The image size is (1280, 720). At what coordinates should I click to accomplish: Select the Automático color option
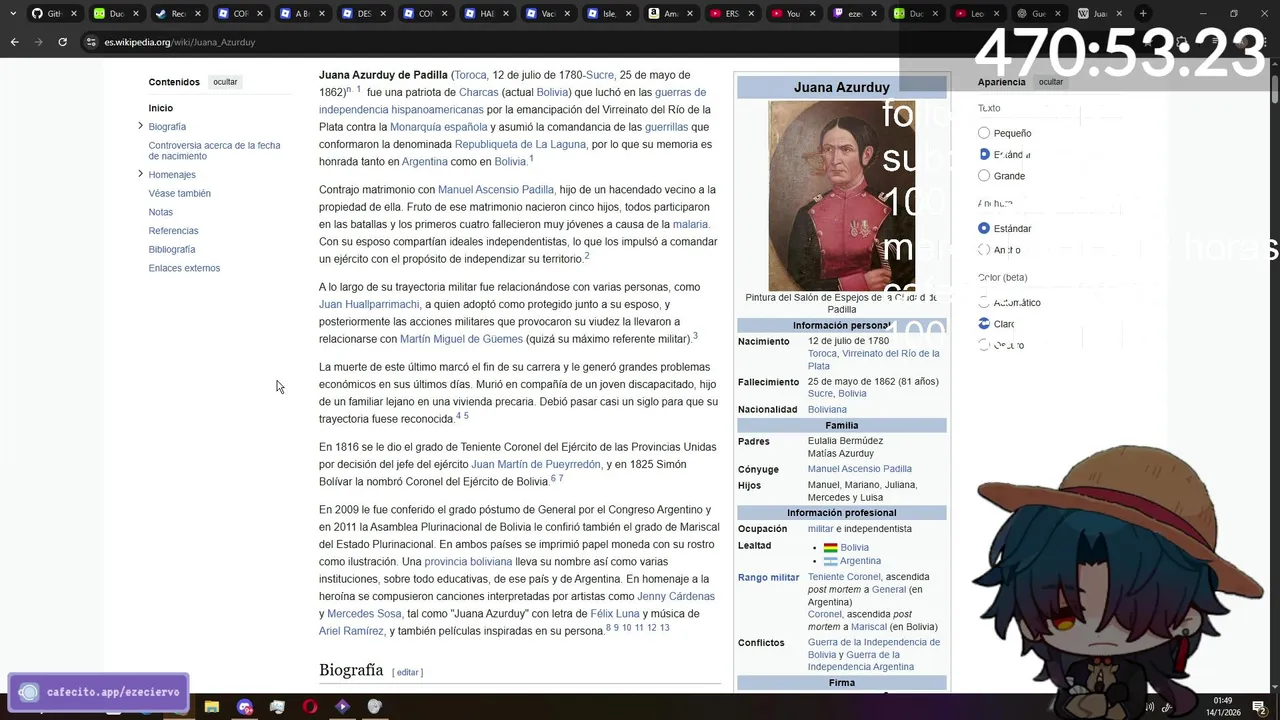984,302
